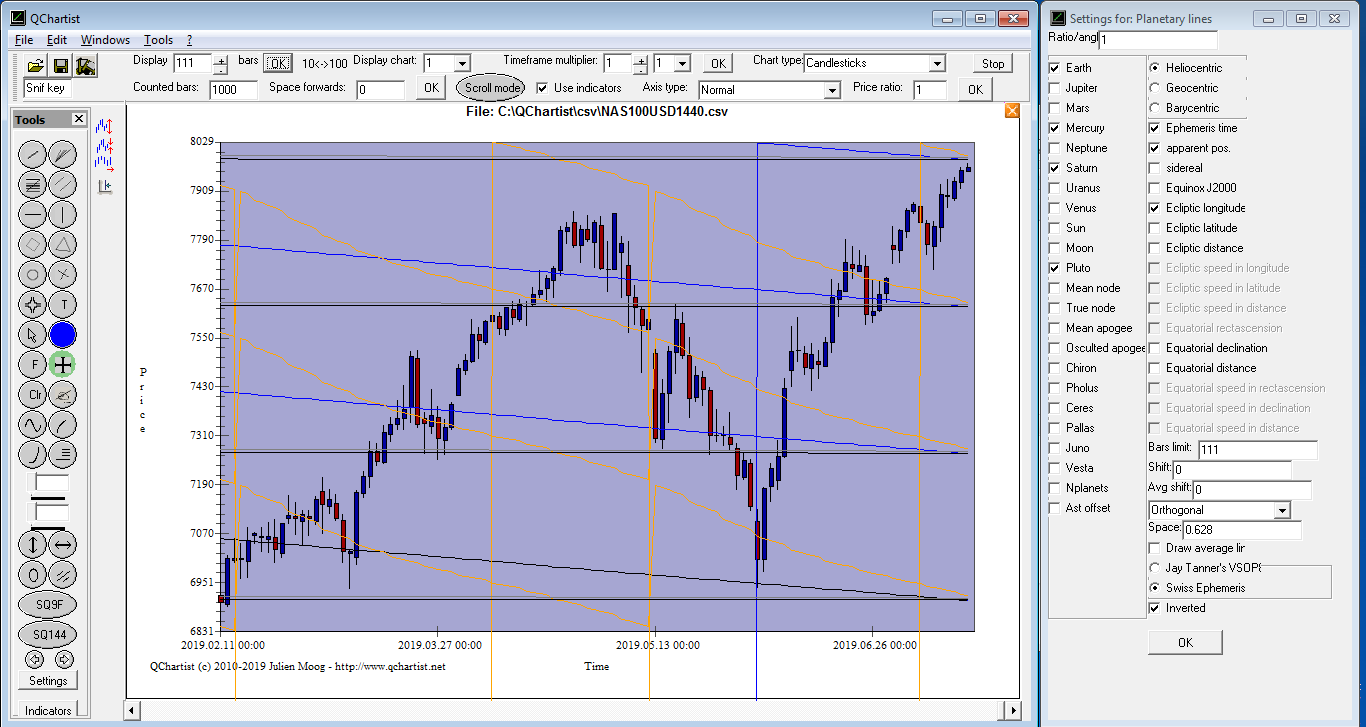Click the Stop button
Viewport: 1366px width, 727px height.
[992, 64]
